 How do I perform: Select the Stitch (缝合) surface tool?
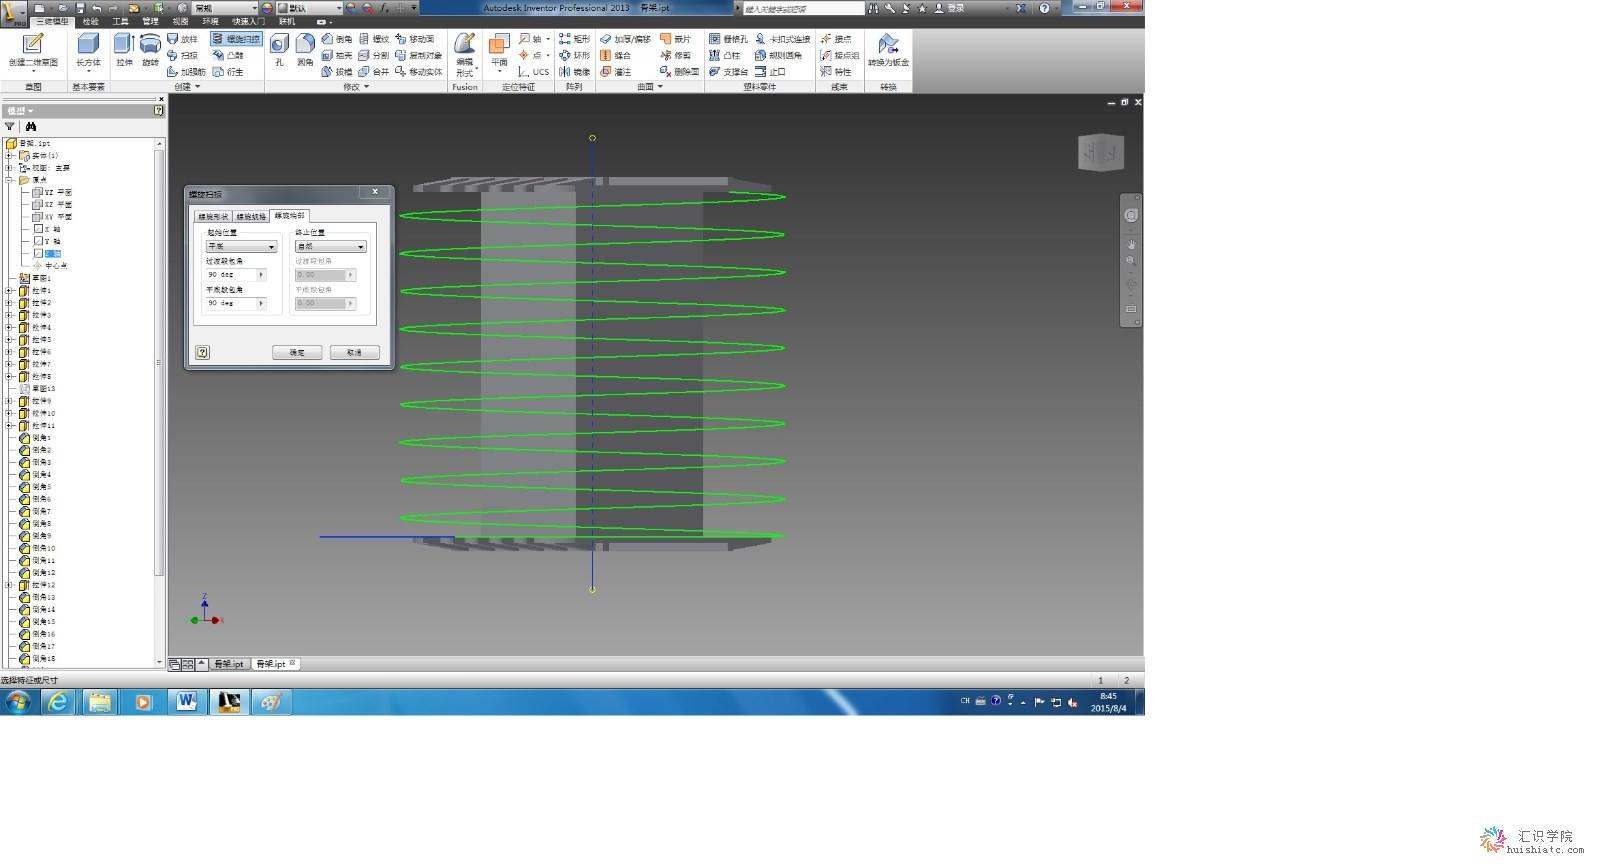coord(616,55)
